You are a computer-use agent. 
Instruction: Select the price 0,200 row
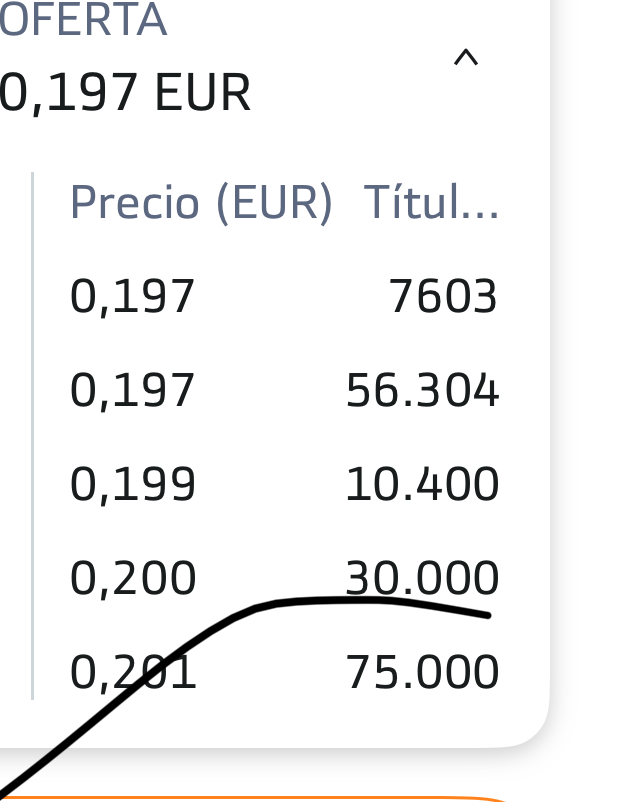[284, 578]
